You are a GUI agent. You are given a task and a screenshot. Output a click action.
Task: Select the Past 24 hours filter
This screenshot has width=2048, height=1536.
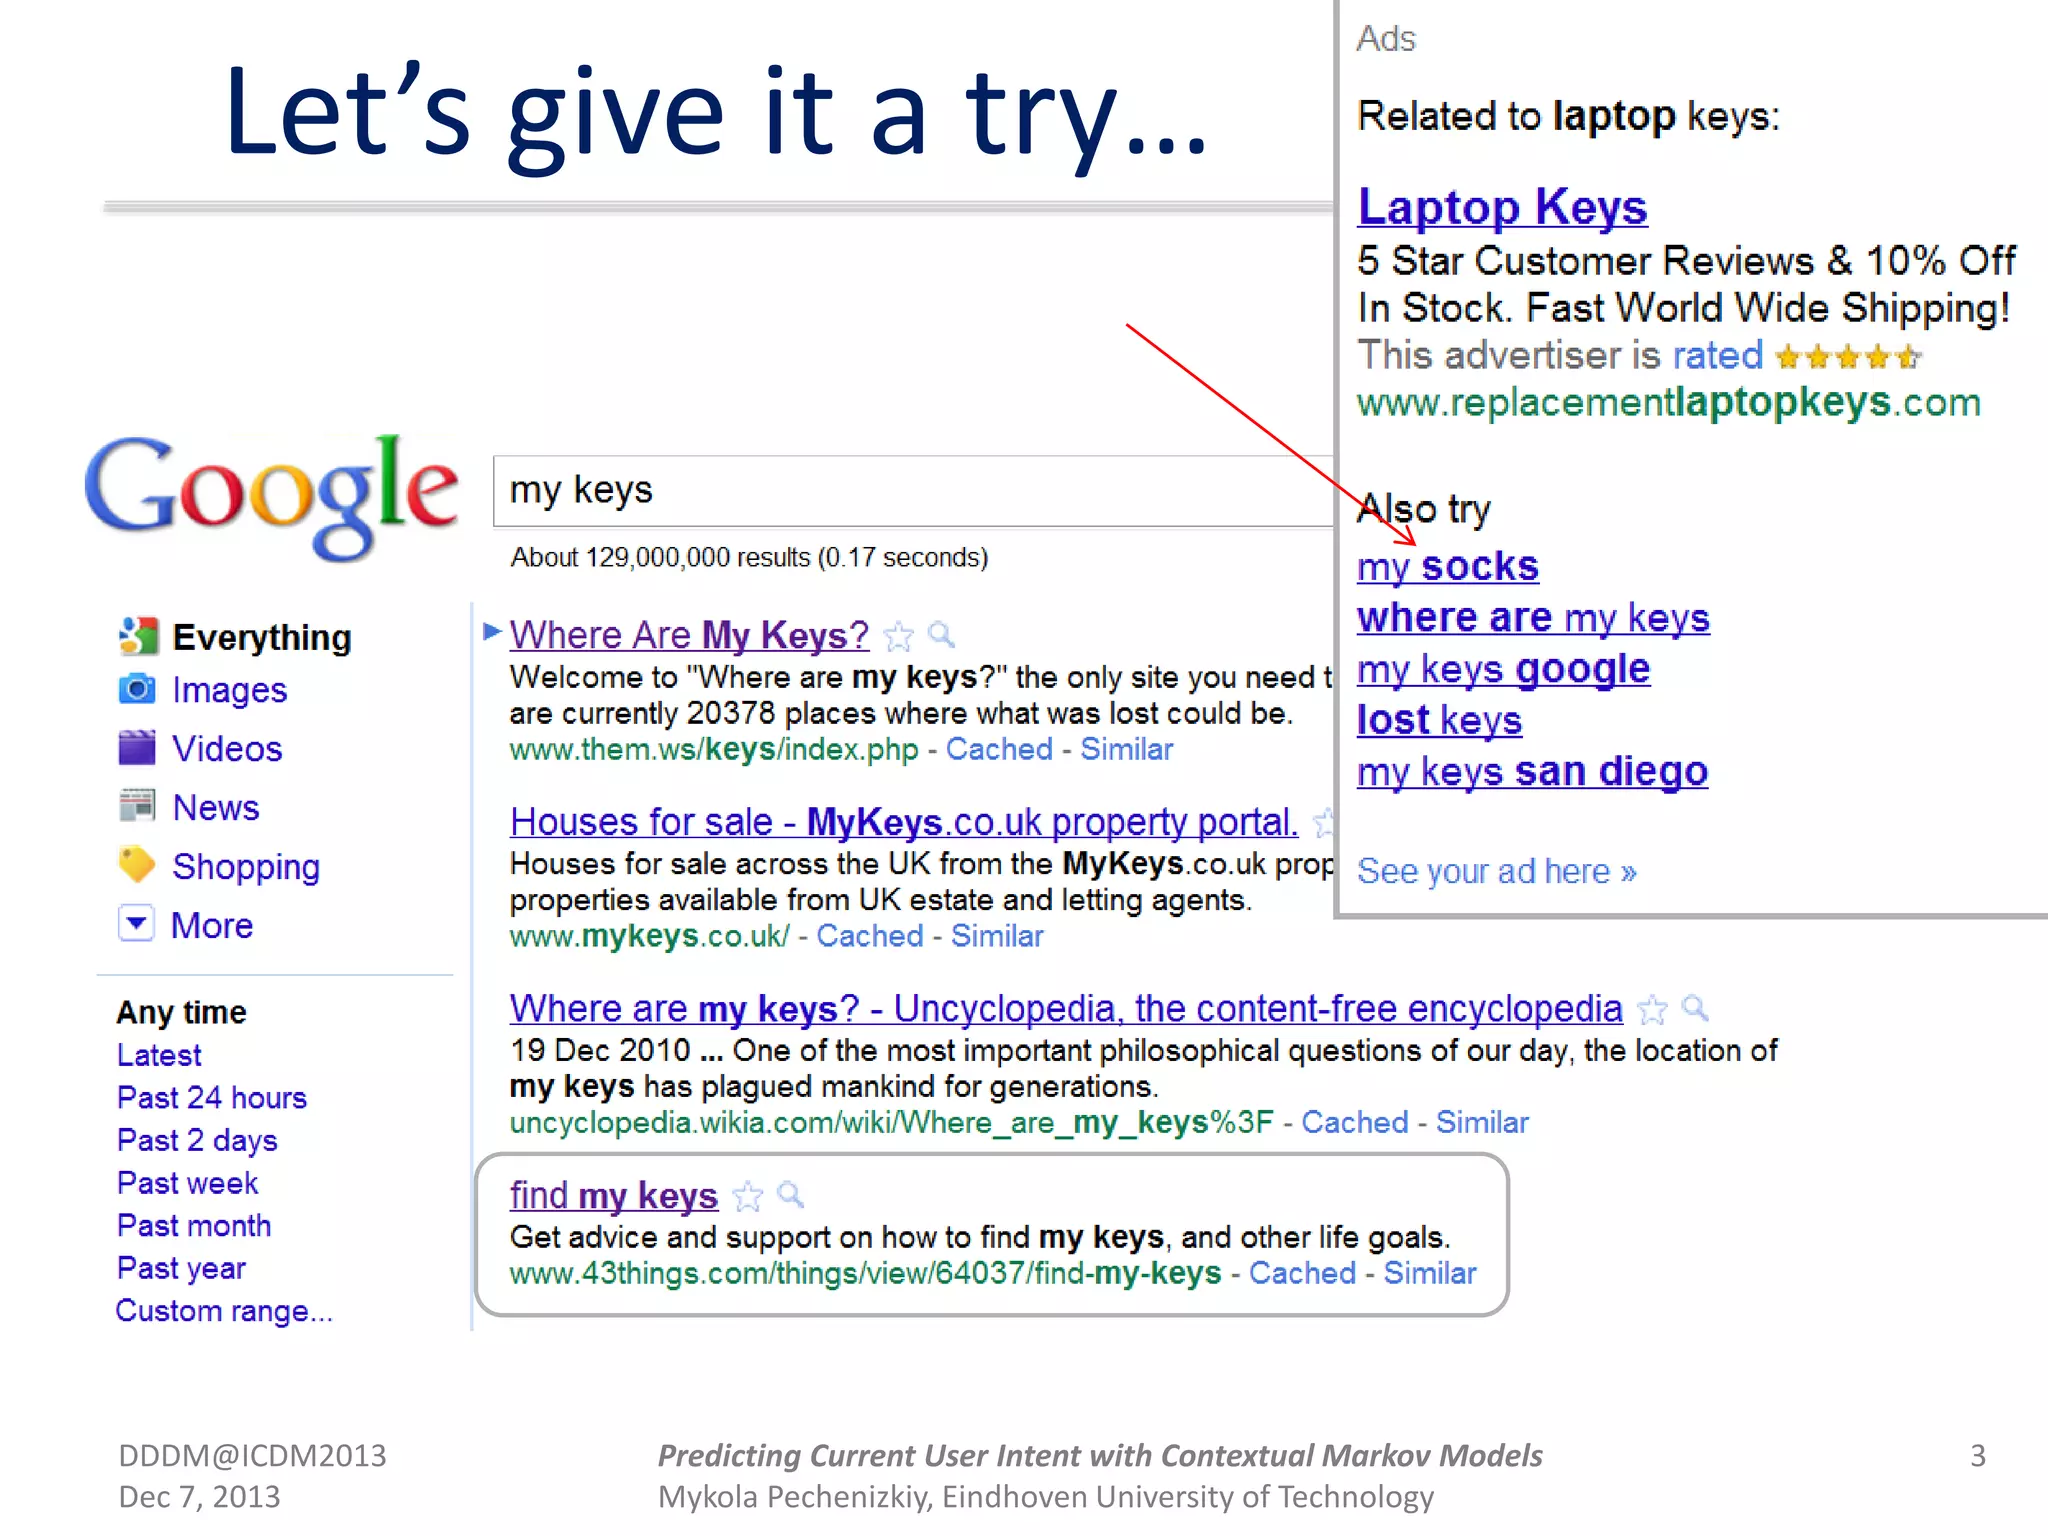pos(211,1098)
